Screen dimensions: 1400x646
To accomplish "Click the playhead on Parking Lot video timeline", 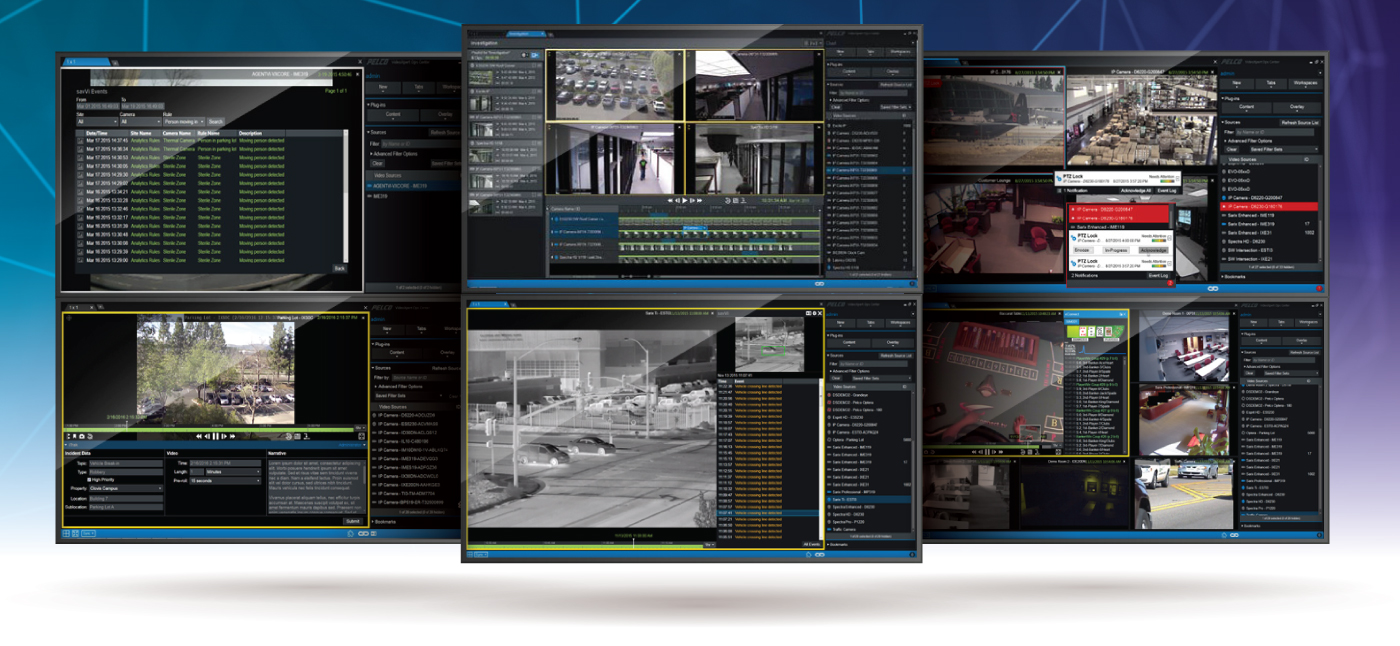I will [x=127, y=427].
